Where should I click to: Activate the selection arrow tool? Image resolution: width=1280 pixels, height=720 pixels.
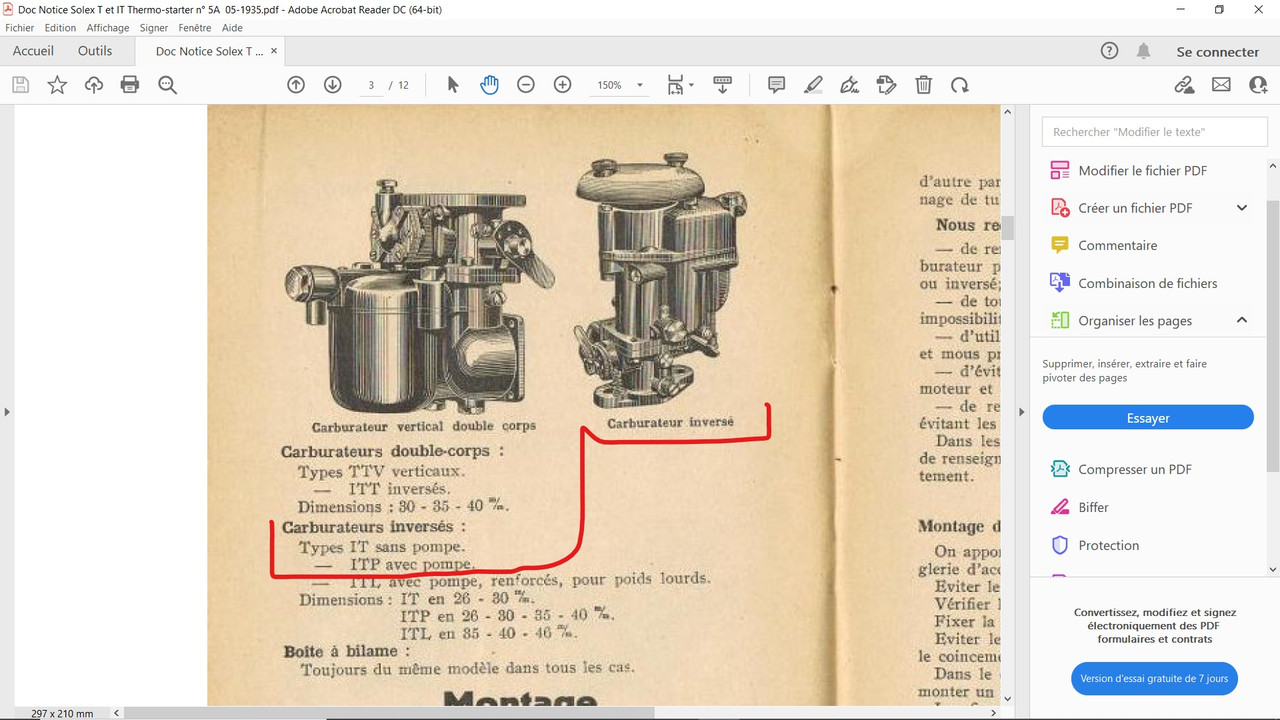(452, 85)
